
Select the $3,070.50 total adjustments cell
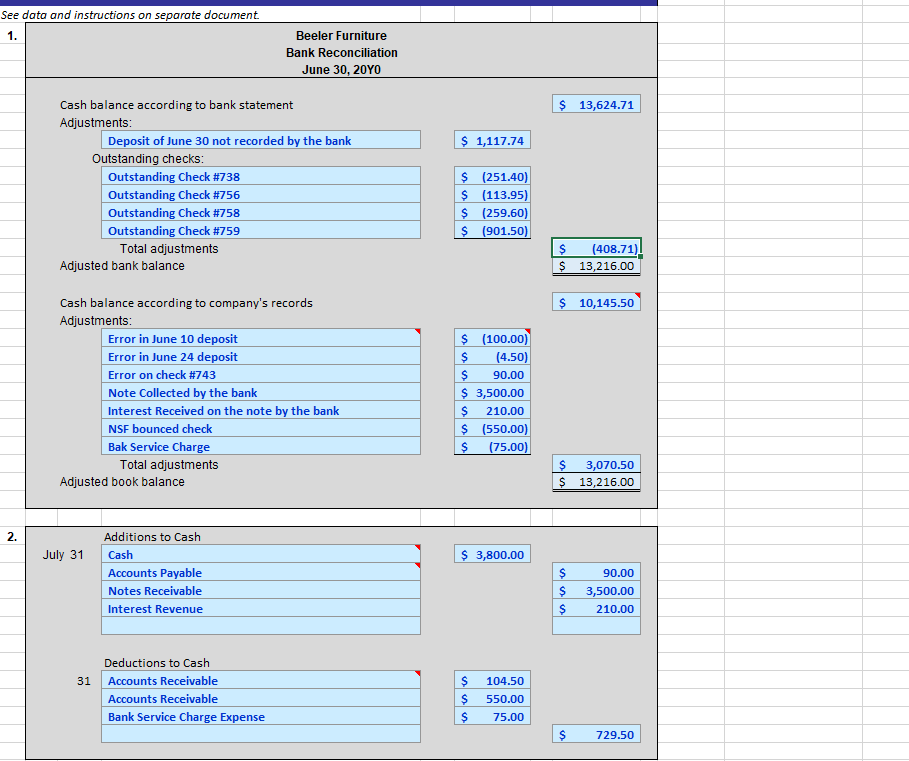click(595, 464)
